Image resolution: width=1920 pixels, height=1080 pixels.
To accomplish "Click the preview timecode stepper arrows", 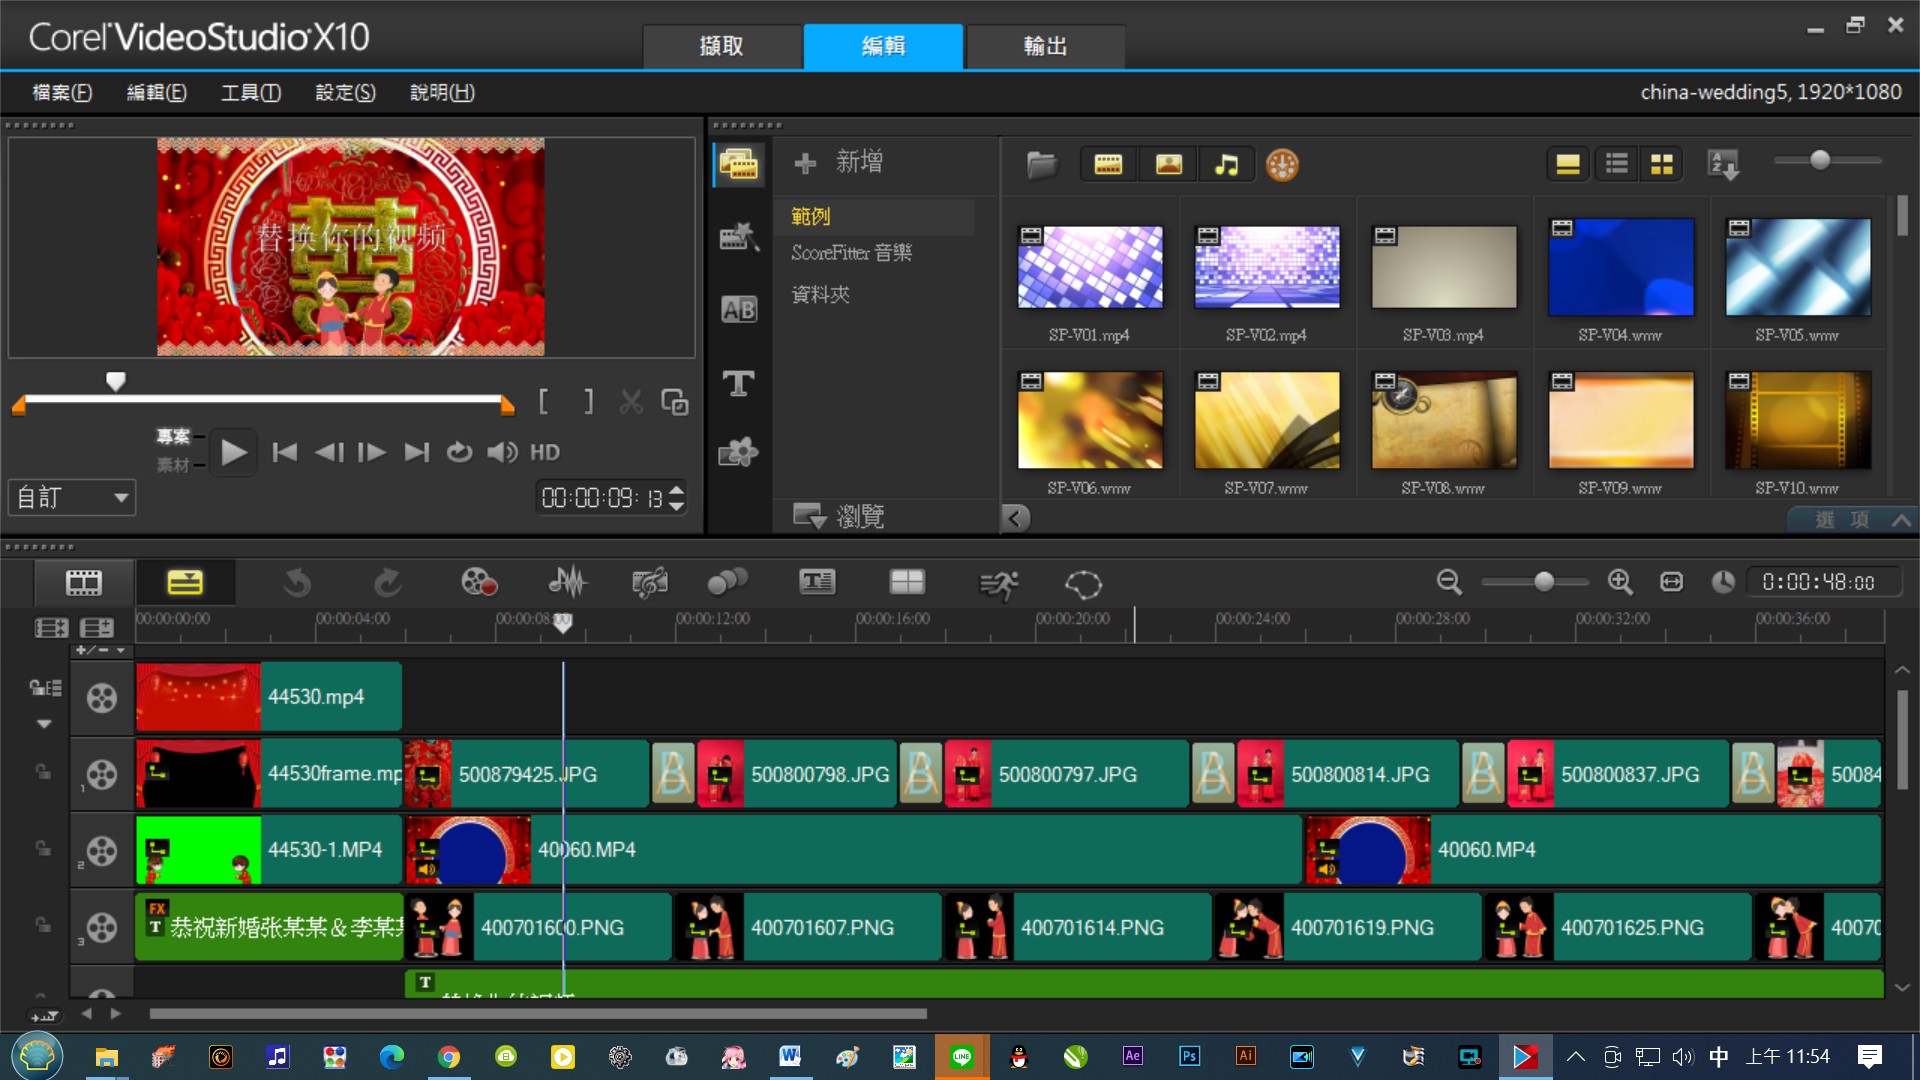I will (677, 498).
